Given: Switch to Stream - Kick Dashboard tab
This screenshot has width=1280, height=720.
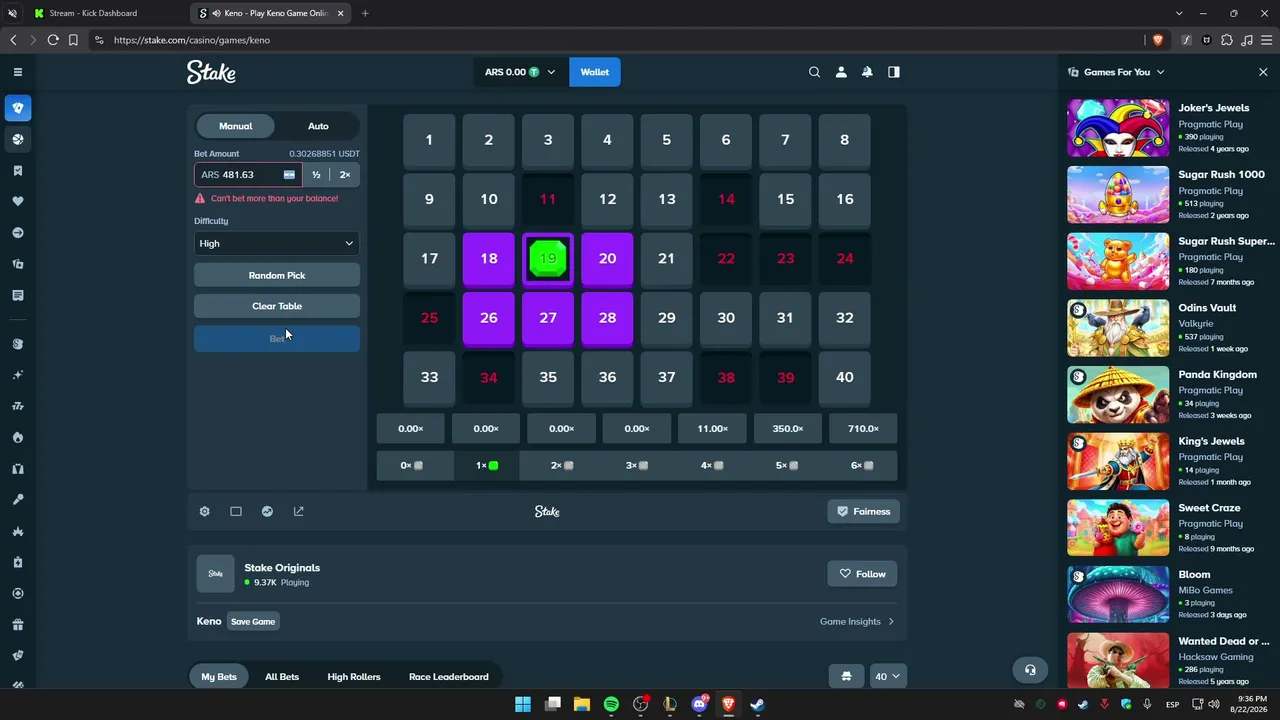Looking at the screenshot, I should [107, 13].
